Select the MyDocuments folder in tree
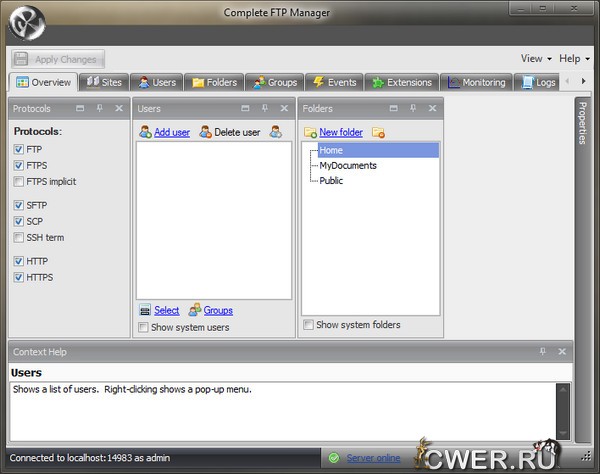This screenshot has width=600, height=474. tap(348, 165)
